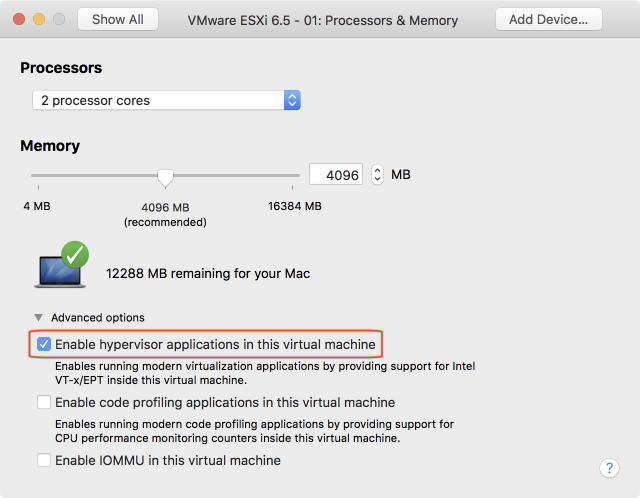This screenshot has width=640, height=498.
Task: Click the yellow minimize window button
Action: [39, 19]
